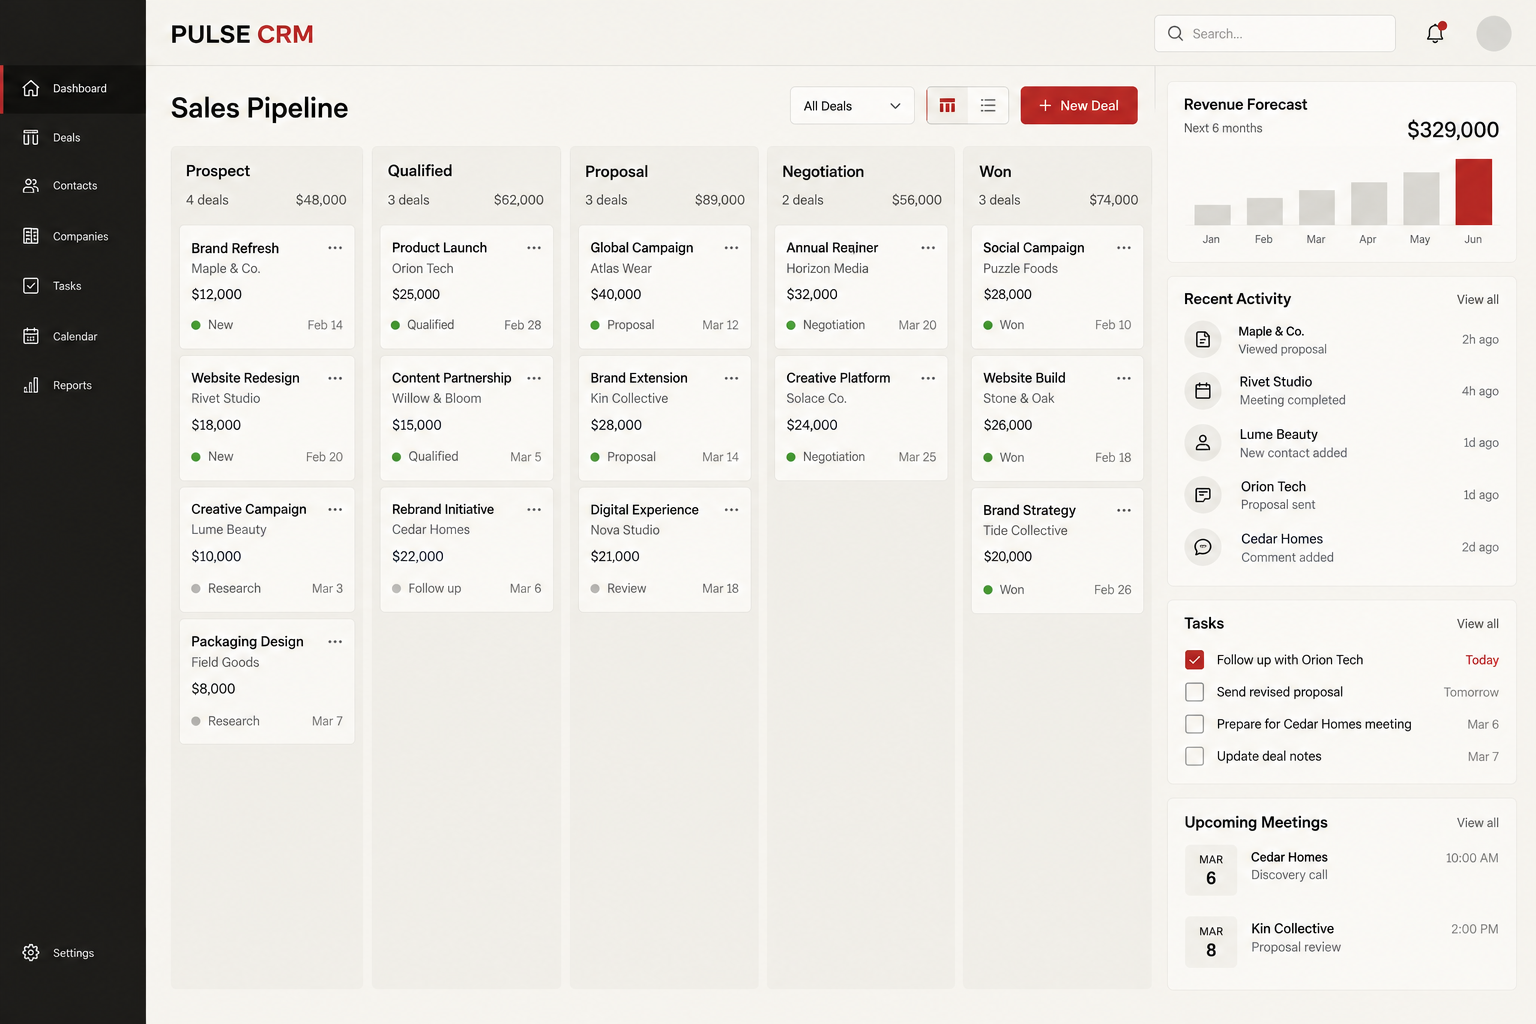The height and width of the screenshot is (1024, 1536).
Task: Open Annual Retainer card more options
Action: [x=928, y=248]
